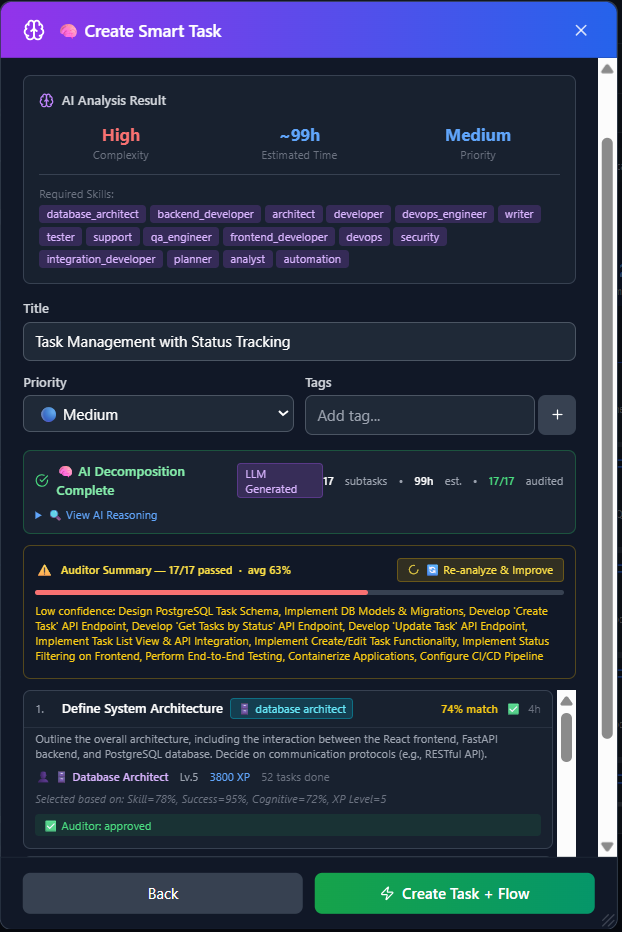Click the dialog scrollbar up arrow
The width and height of the screenshot is (622, 932).
pos(607,69)
